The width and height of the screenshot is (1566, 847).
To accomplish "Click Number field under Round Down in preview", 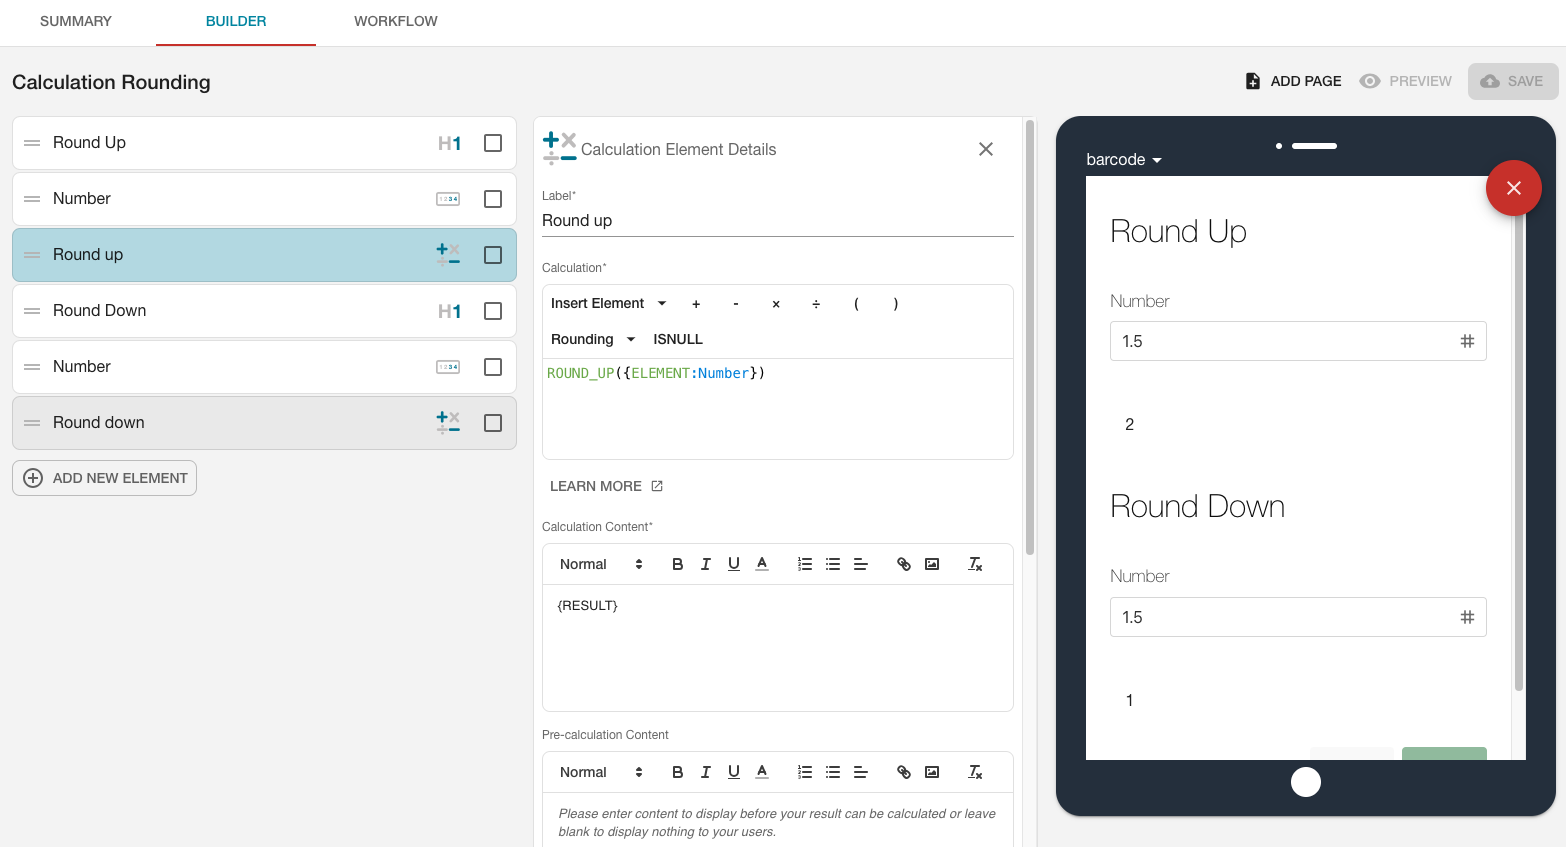I will point(1298,617).
